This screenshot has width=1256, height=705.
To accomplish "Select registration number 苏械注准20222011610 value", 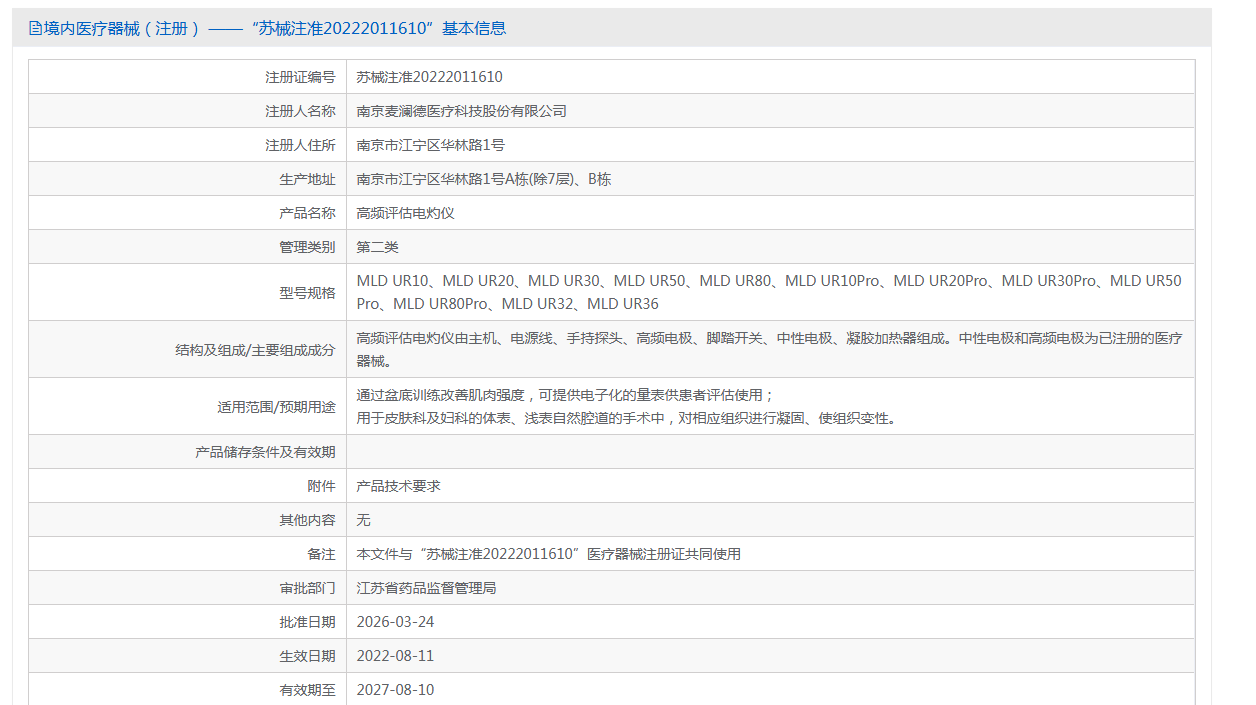I will coord(429,77).
